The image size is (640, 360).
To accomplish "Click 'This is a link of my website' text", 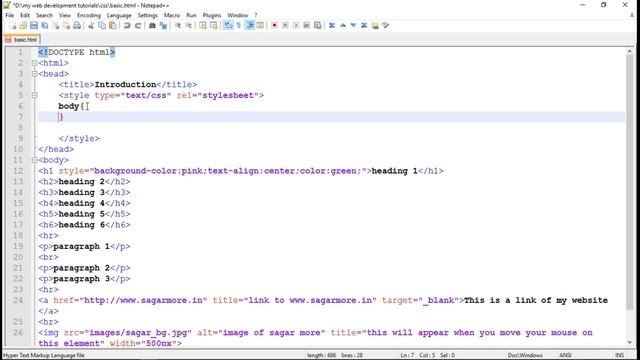I will (x=536, y=300).
